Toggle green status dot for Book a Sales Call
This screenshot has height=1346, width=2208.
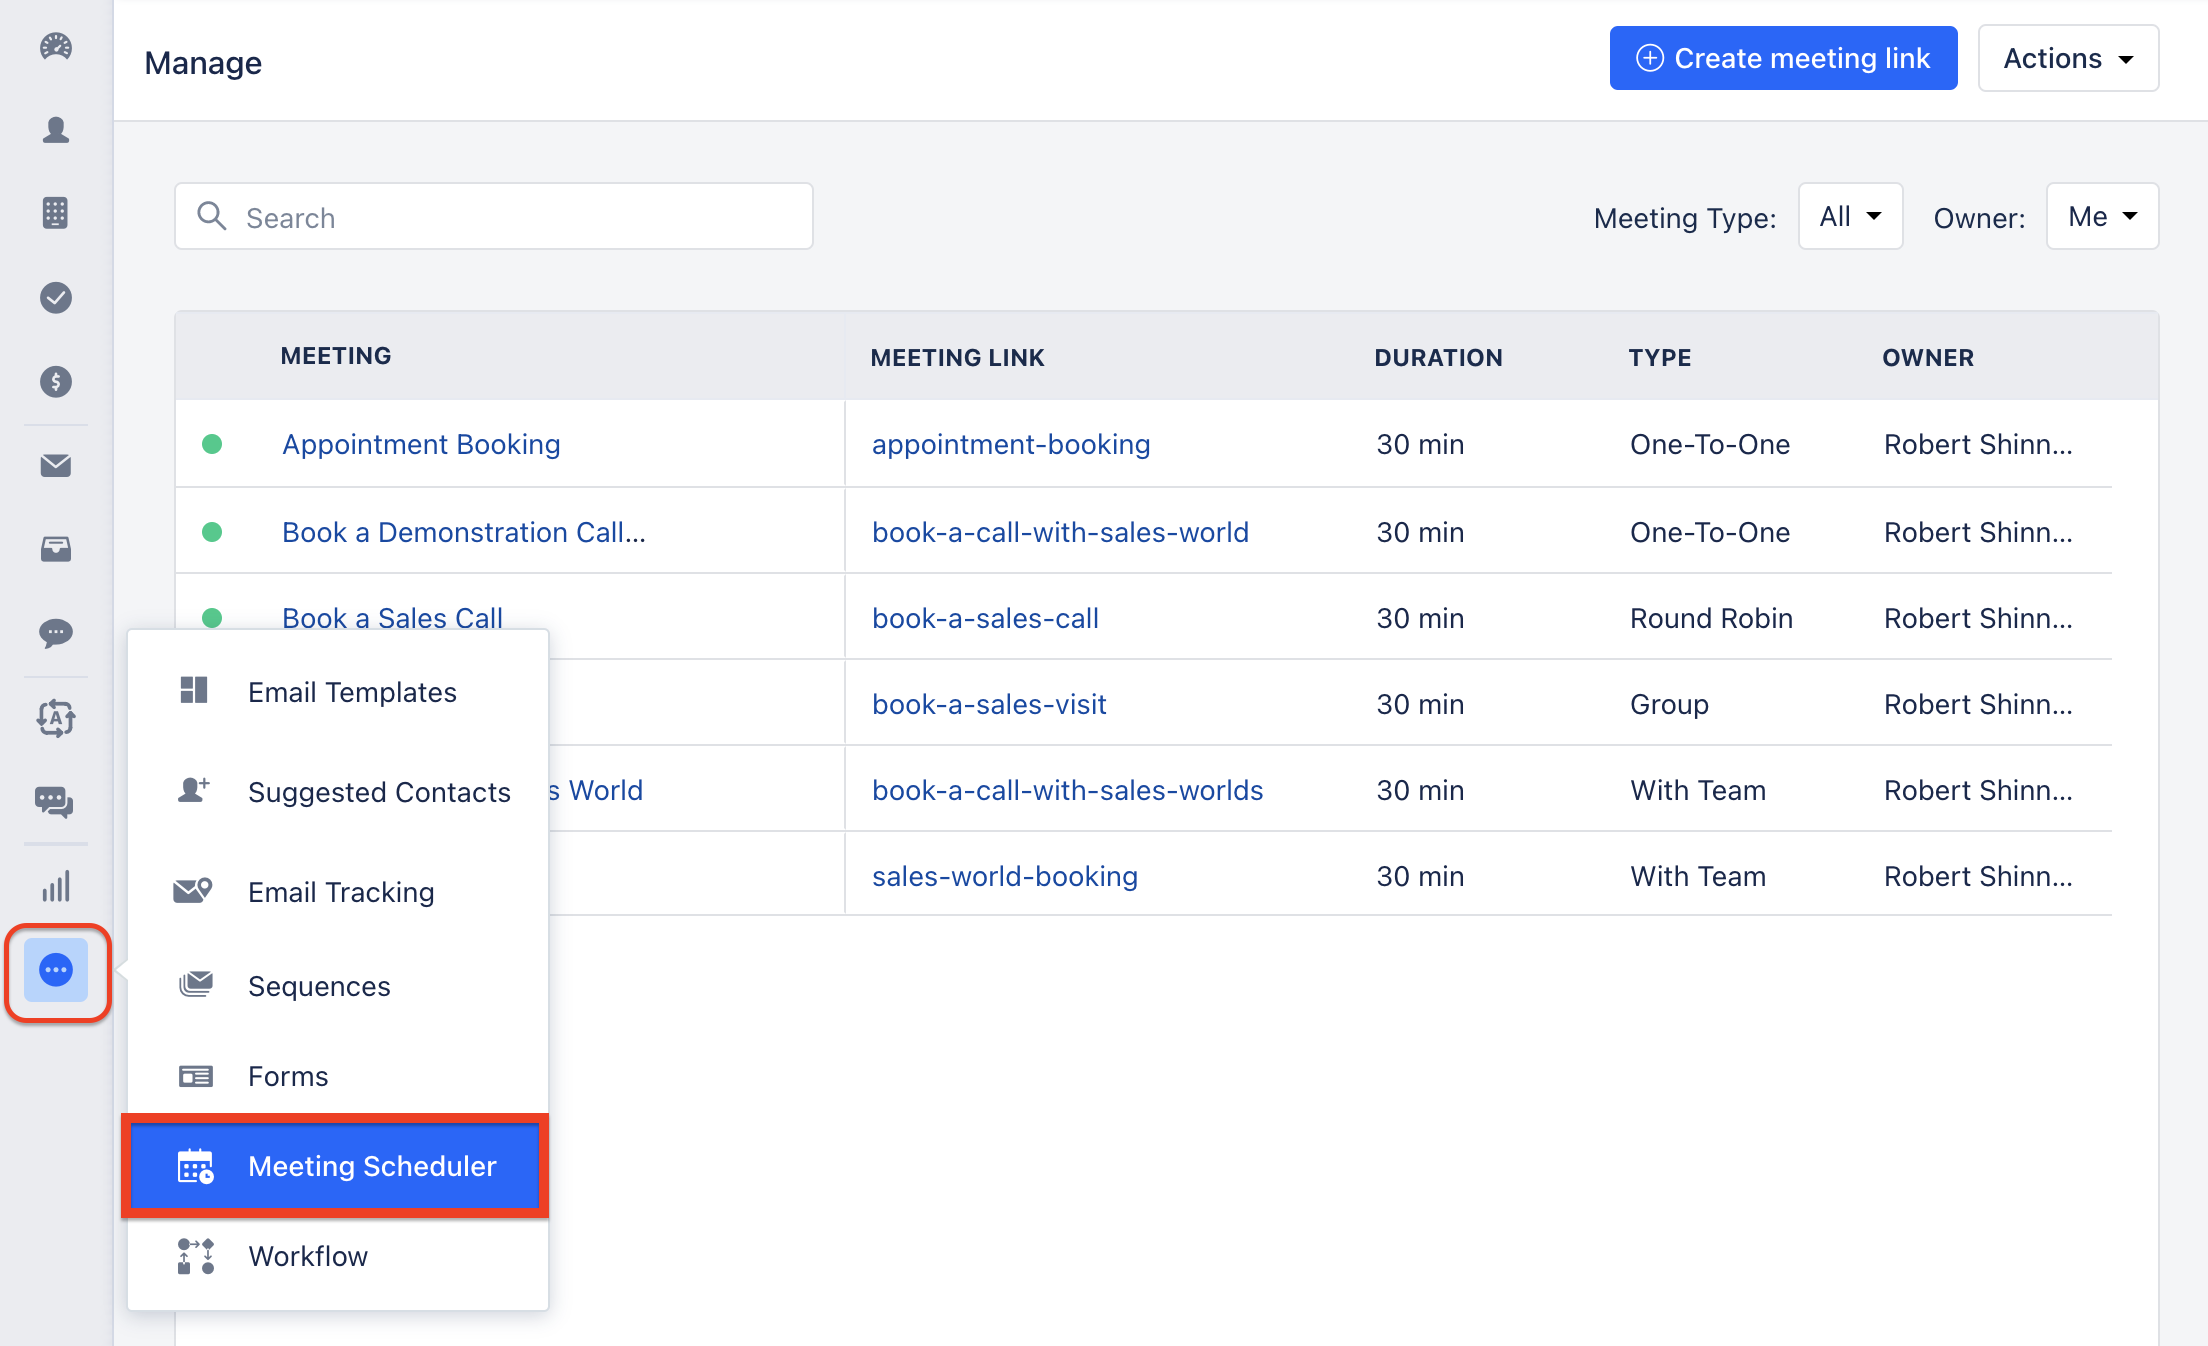tap(212, 618)
